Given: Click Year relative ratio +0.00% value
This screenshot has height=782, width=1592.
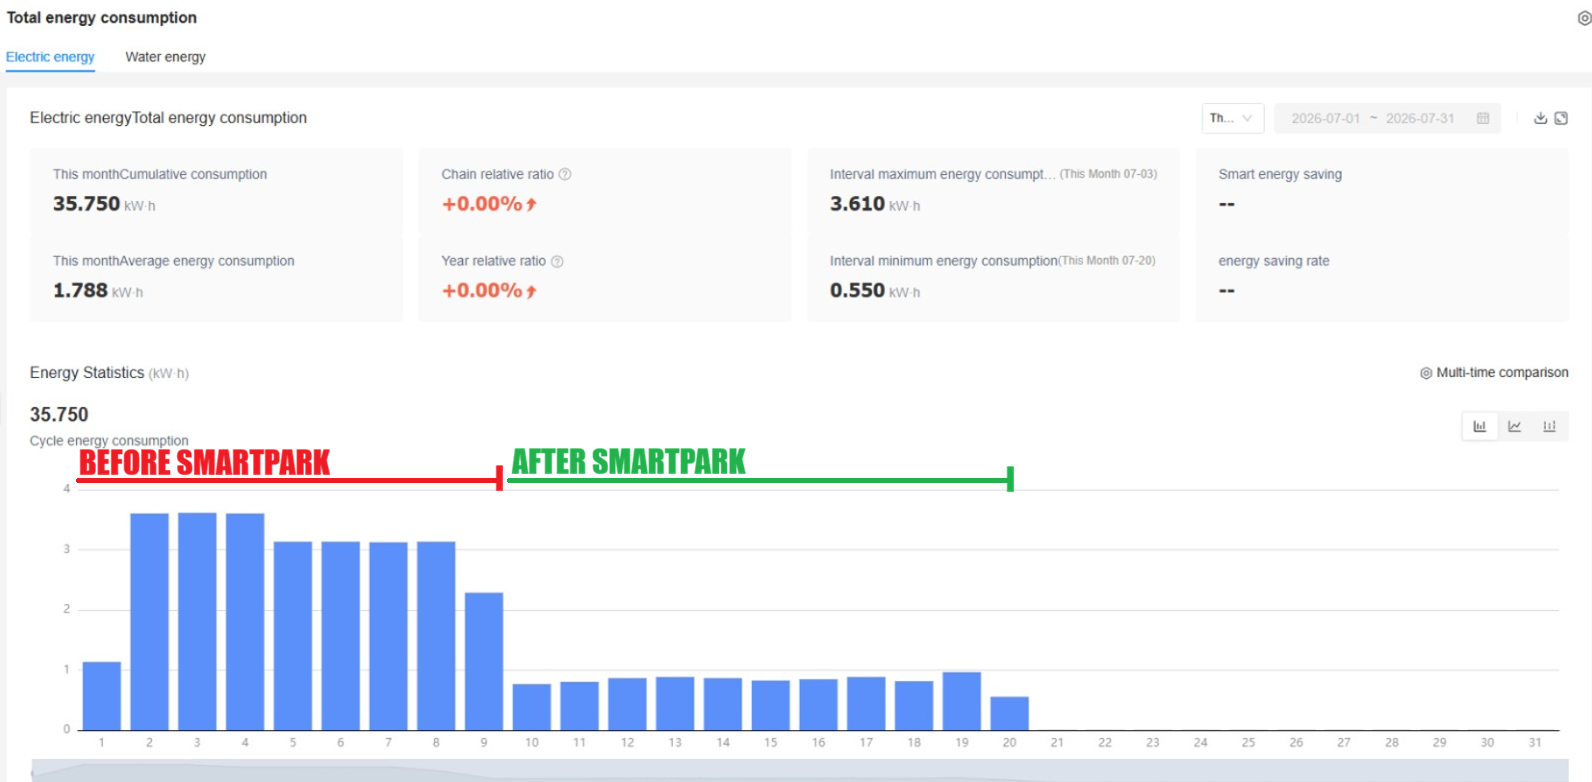Looking at the screenshot, I should point(489,291).
